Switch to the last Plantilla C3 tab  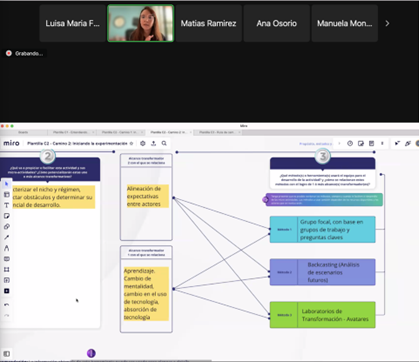(x=217, y=132)
